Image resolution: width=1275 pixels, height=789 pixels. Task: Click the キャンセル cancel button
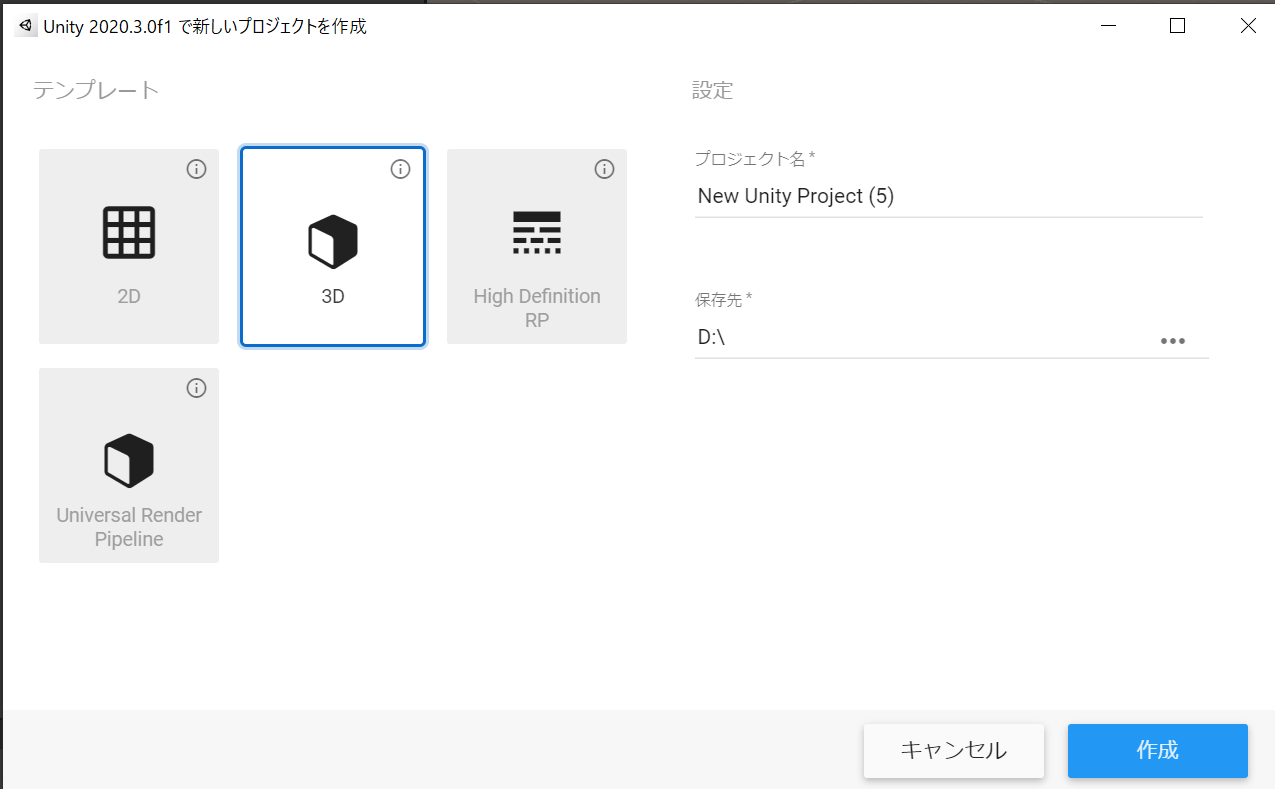(954, 750)
